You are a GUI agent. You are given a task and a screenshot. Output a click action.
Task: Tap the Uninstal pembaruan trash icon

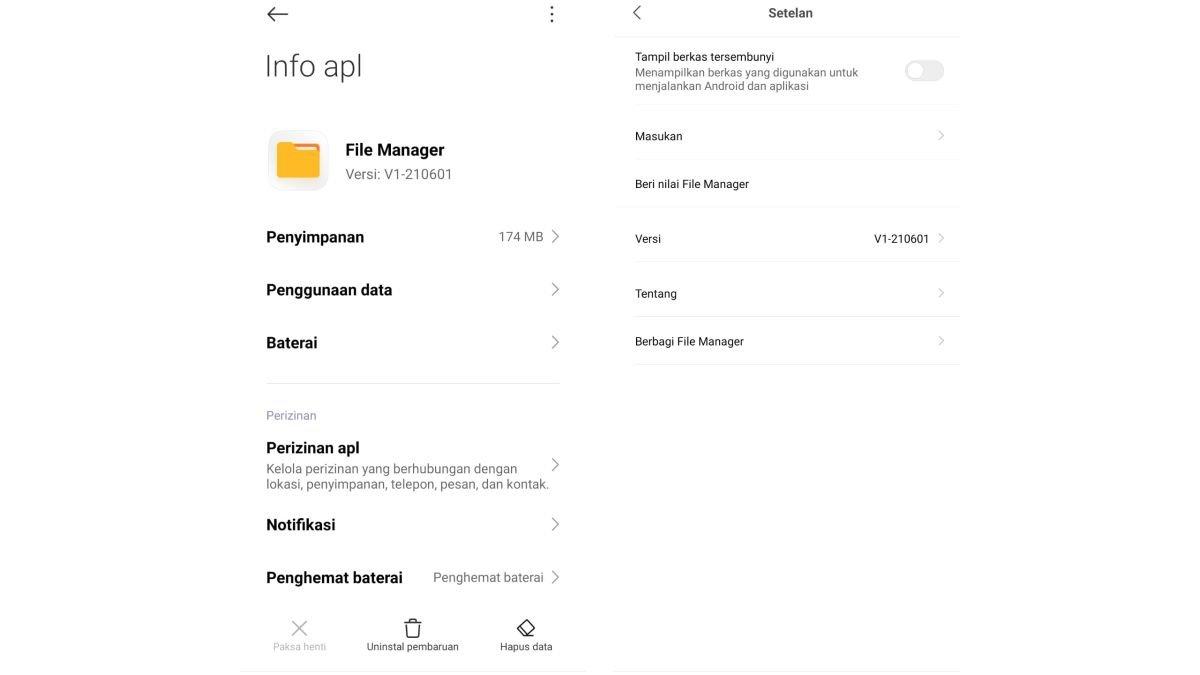[412, 628]
